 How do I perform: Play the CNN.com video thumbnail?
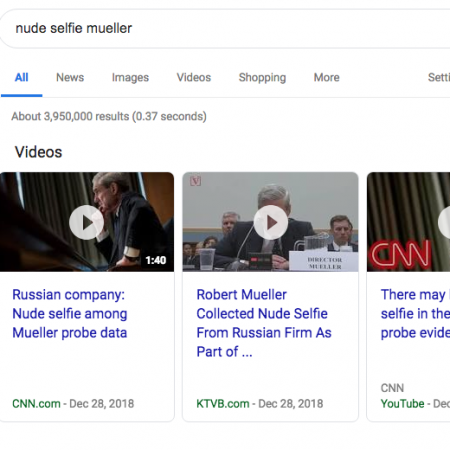click(x=86, y=222)
